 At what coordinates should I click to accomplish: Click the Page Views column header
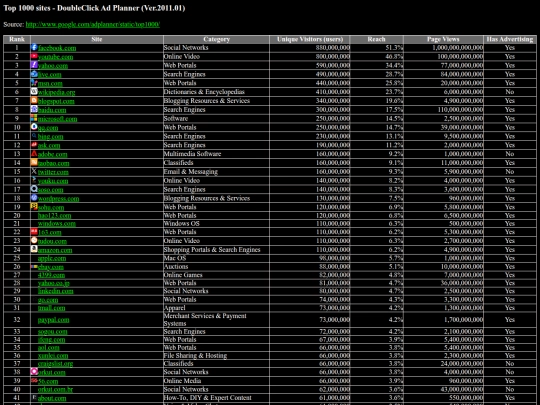point(443,39)
